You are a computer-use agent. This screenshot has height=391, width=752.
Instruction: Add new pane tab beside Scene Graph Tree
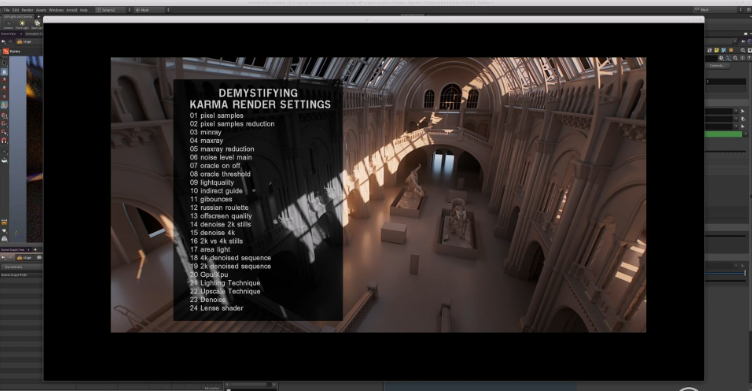pos(35,249)
